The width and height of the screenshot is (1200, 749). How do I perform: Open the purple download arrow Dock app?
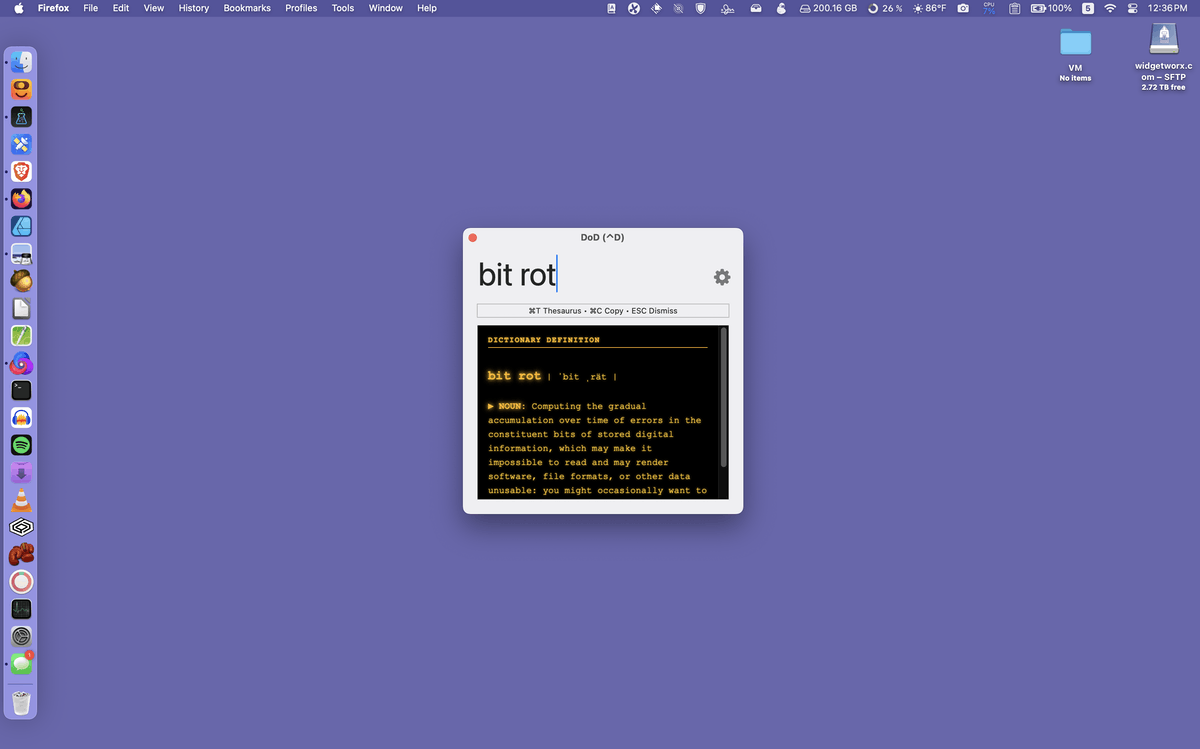tap(21, 472)
